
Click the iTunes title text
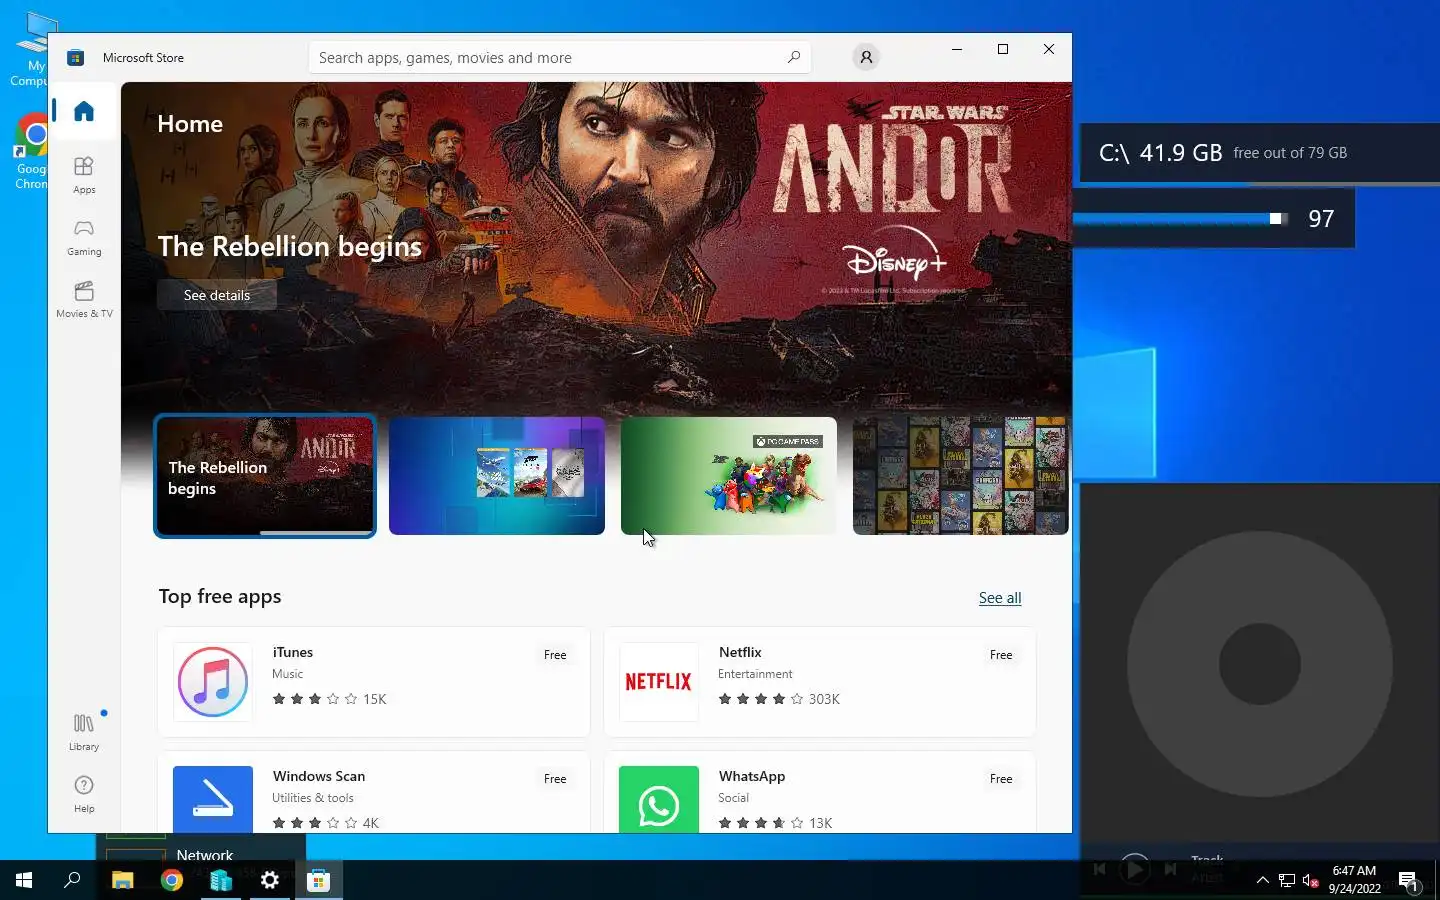(x=293, y=652)
